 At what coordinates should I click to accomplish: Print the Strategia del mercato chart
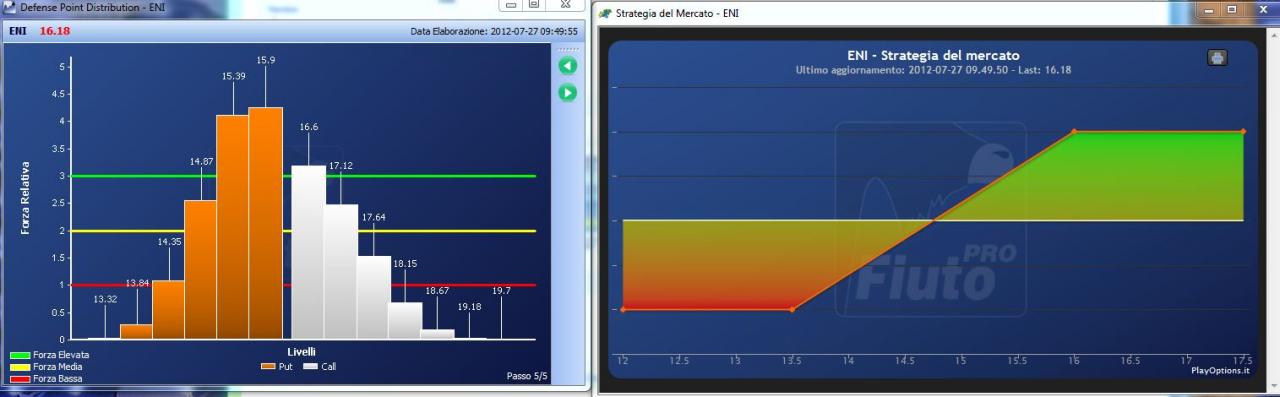tap(1217, 58)
